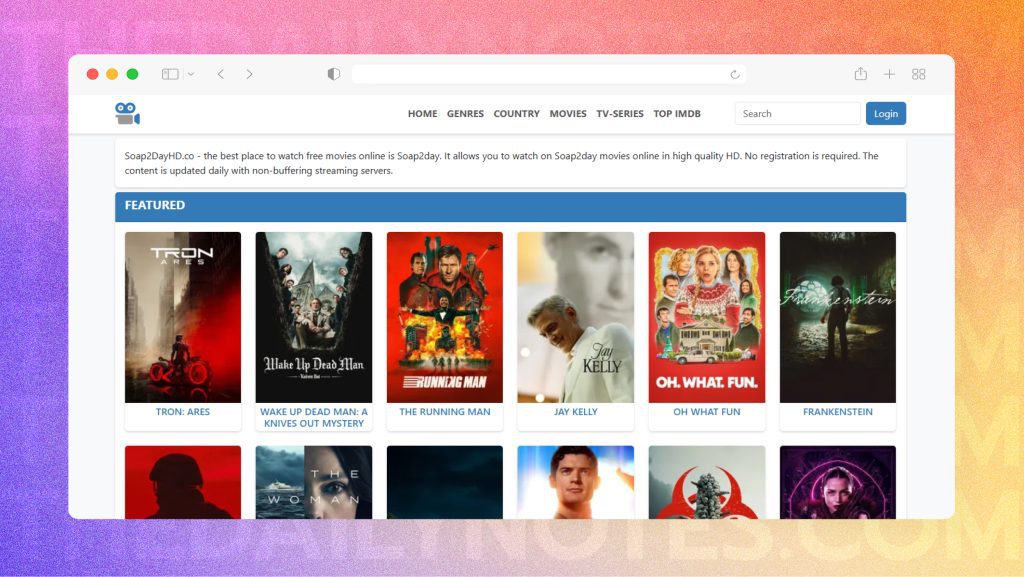Open the Share icon in toolbar
The height and width of the screenshot is (577, 1024).
[x=860, y=74]
